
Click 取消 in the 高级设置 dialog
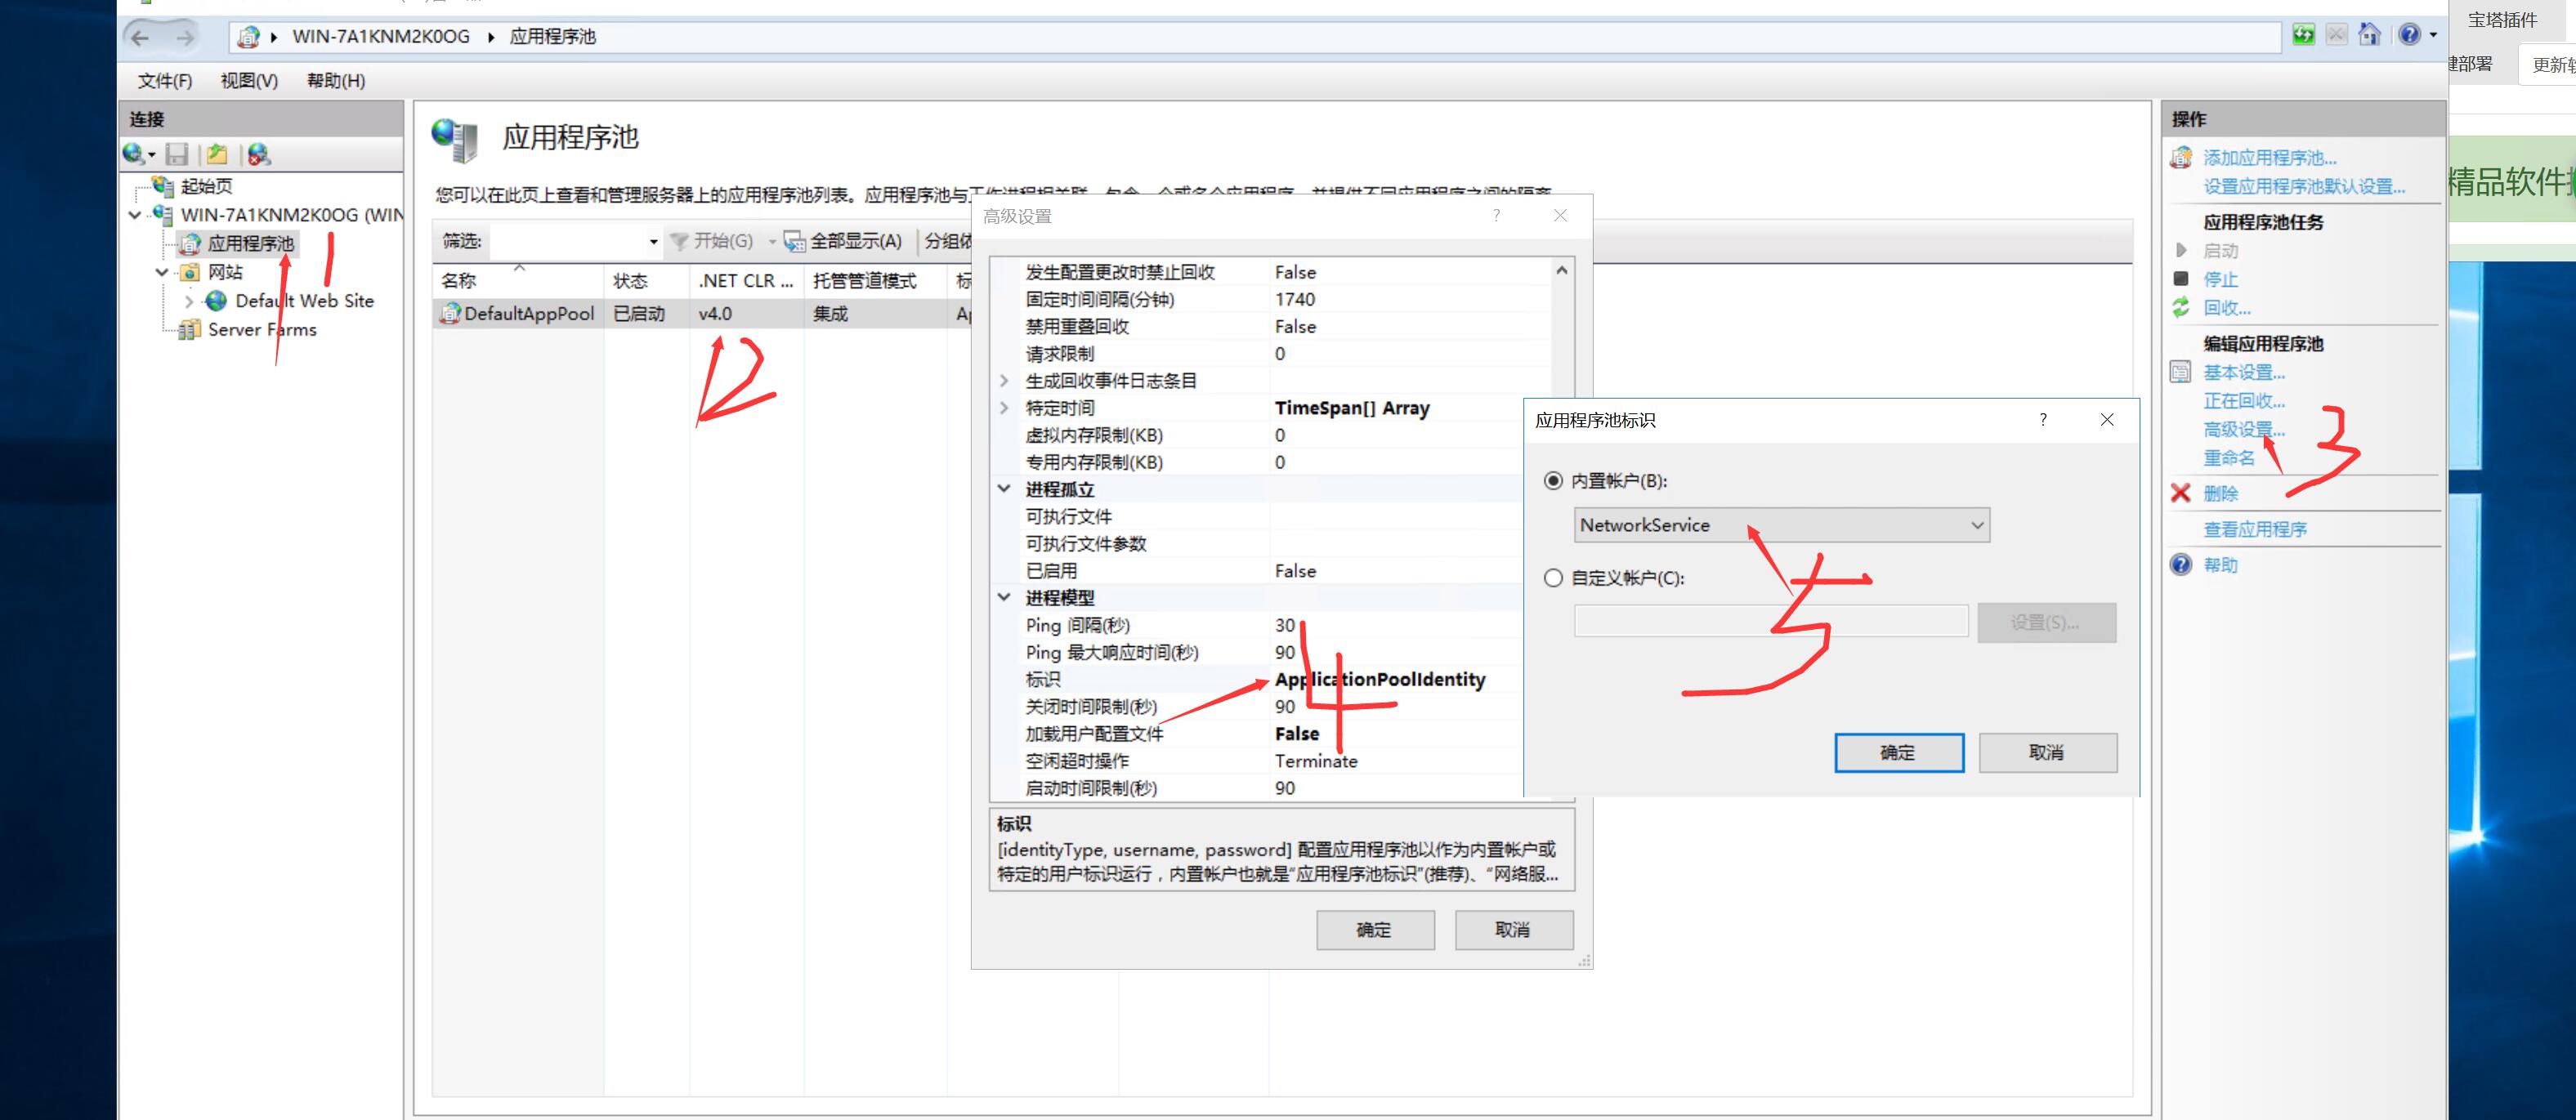click(x=1513, y=930)
